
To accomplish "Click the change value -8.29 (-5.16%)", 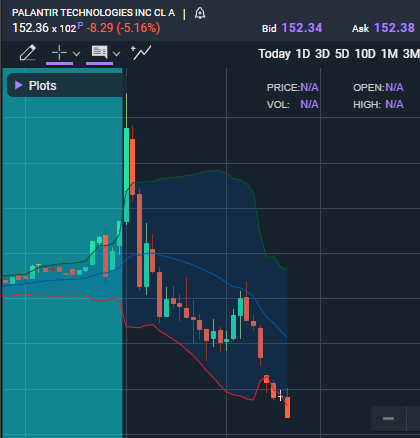I will pyautogui.click(x=123, y=28).
